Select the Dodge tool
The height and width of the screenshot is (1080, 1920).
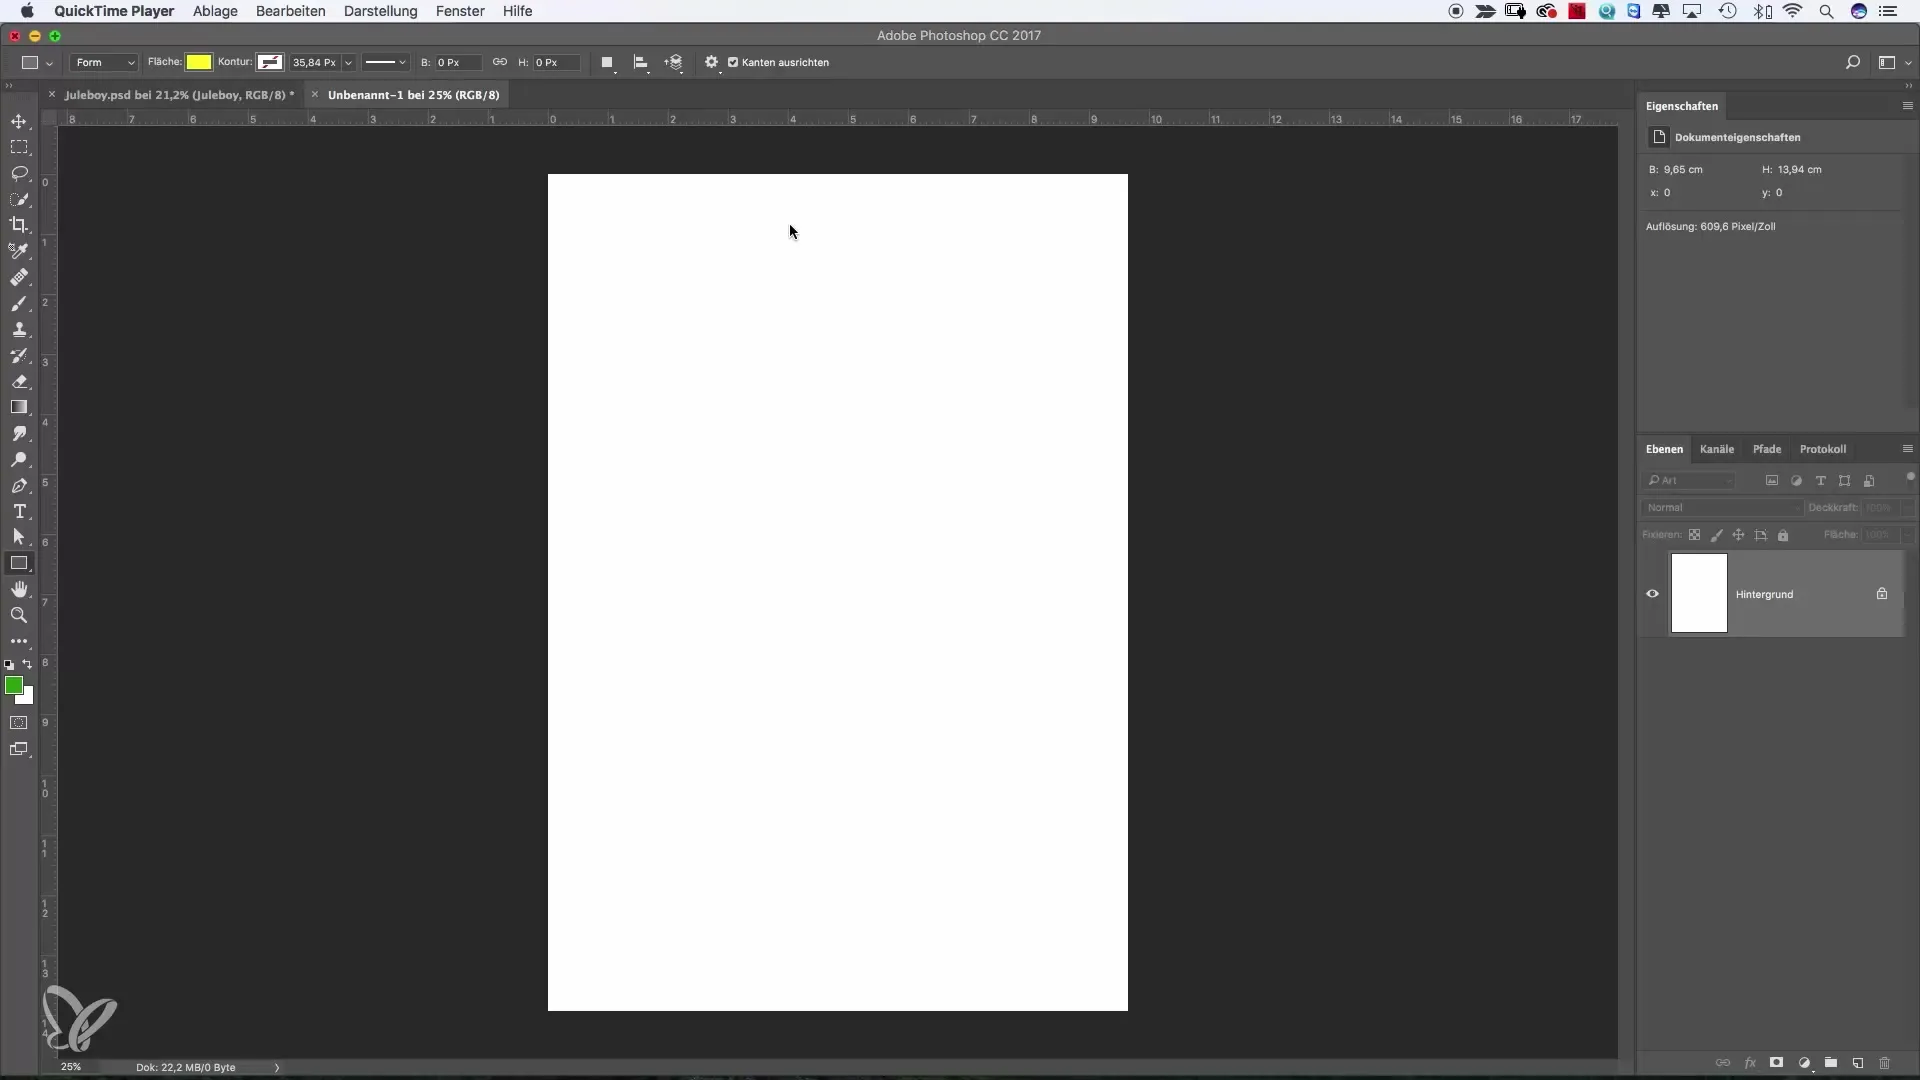19,459
